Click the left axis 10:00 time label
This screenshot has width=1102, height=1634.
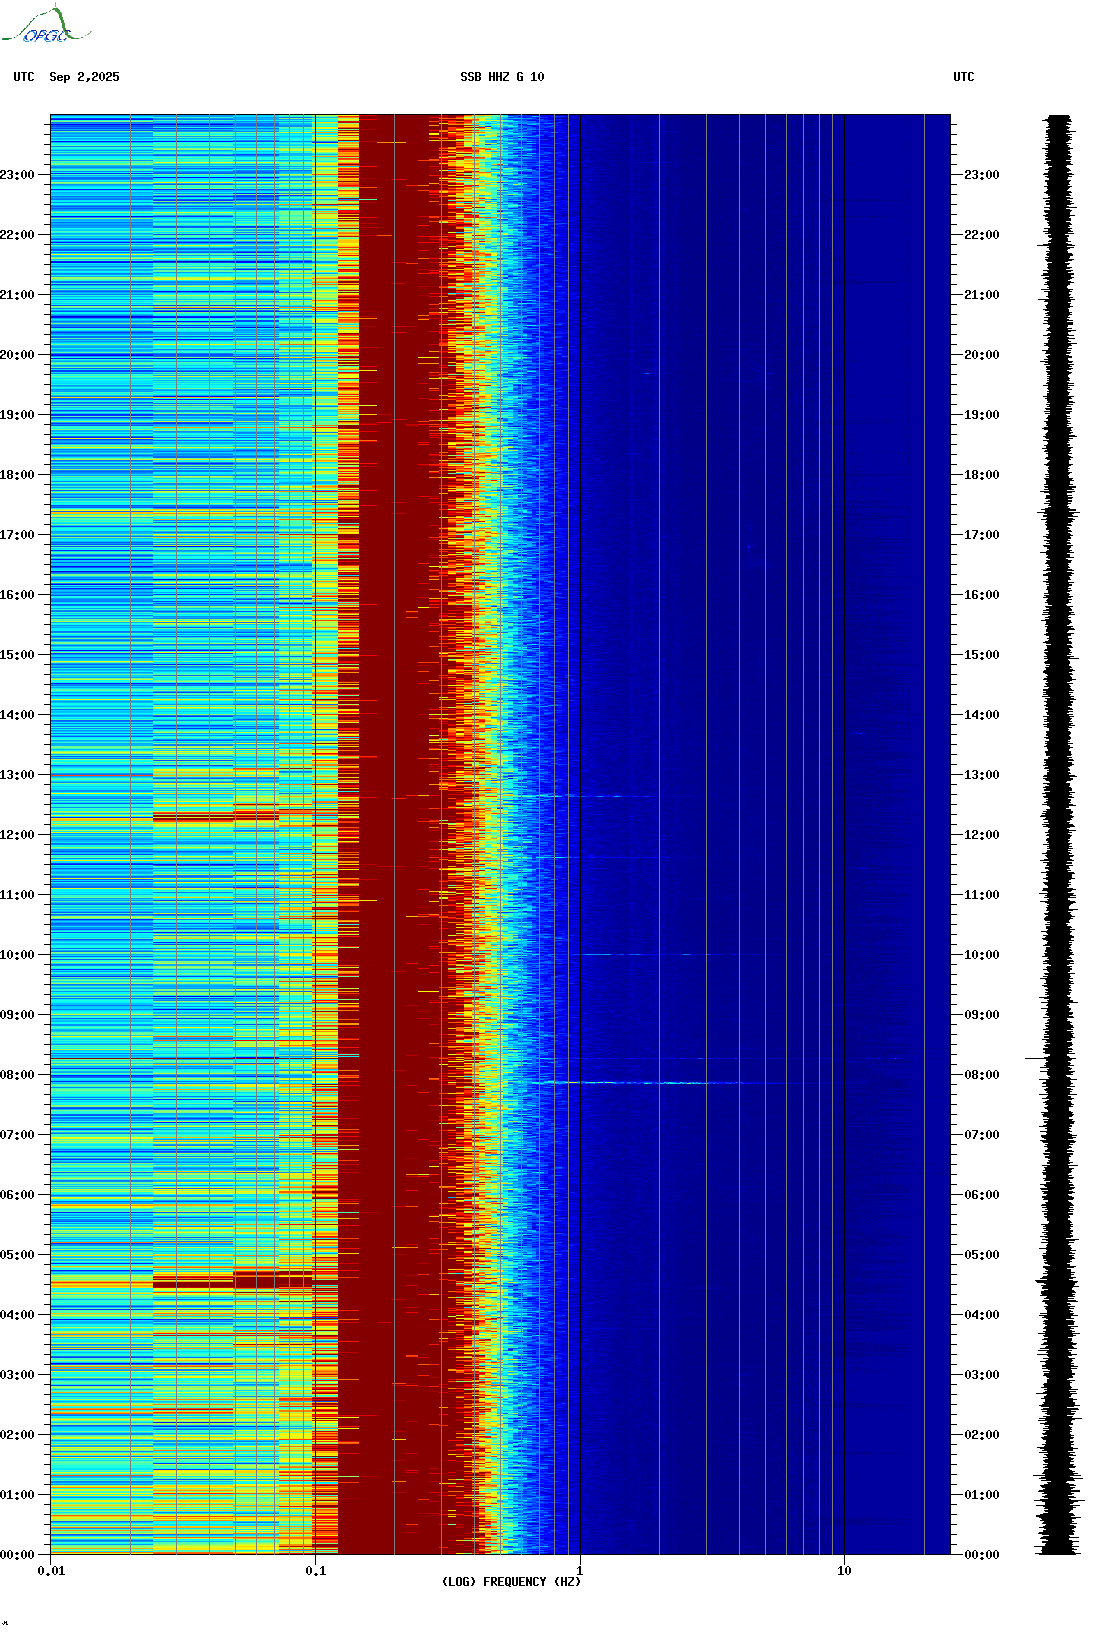(17, 955)
